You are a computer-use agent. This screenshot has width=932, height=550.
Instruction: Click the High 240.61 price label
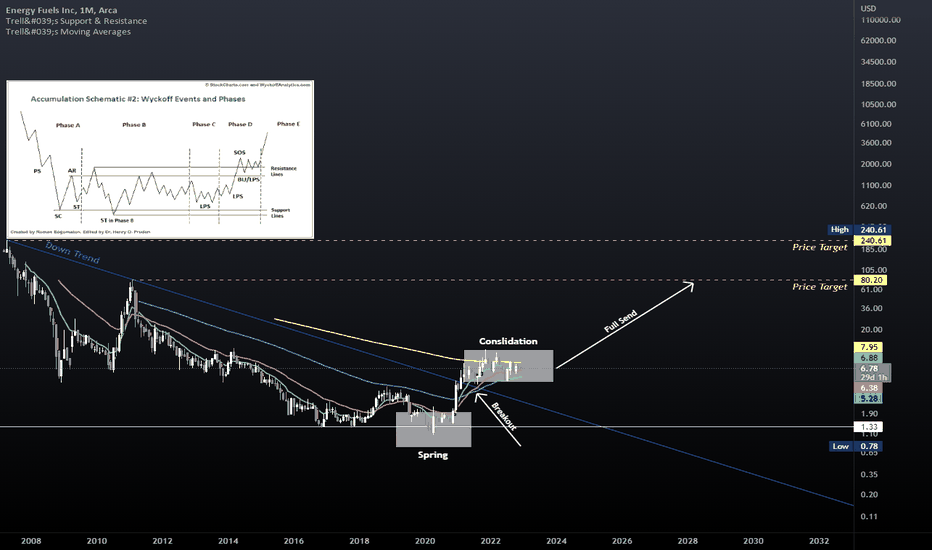[x=859, y=230]
